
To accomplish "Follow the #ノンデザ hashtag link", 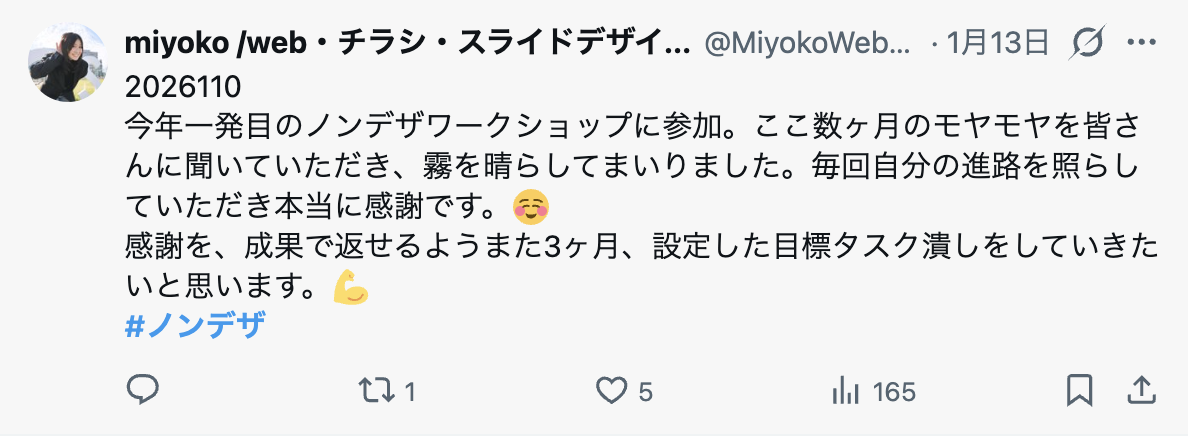I will pyautogui.click(x=195, y=326).
